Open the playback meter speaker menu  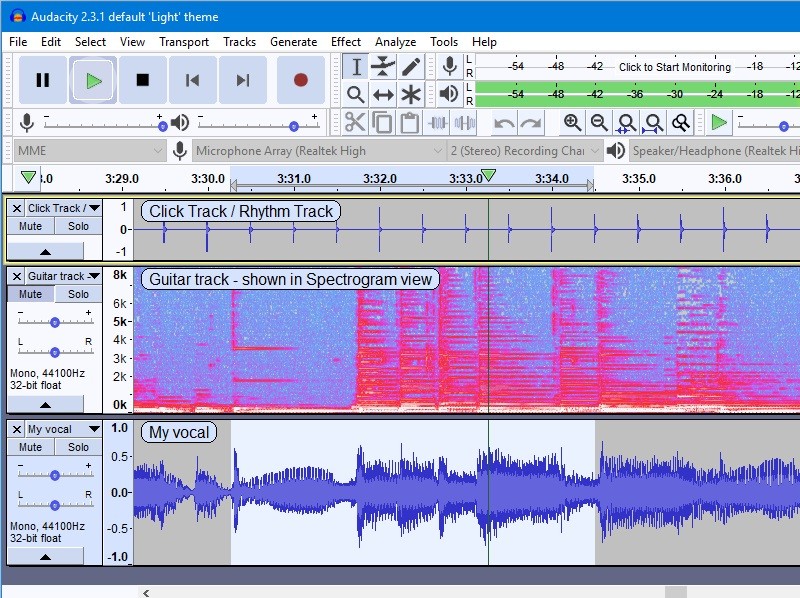pos(449,94)
